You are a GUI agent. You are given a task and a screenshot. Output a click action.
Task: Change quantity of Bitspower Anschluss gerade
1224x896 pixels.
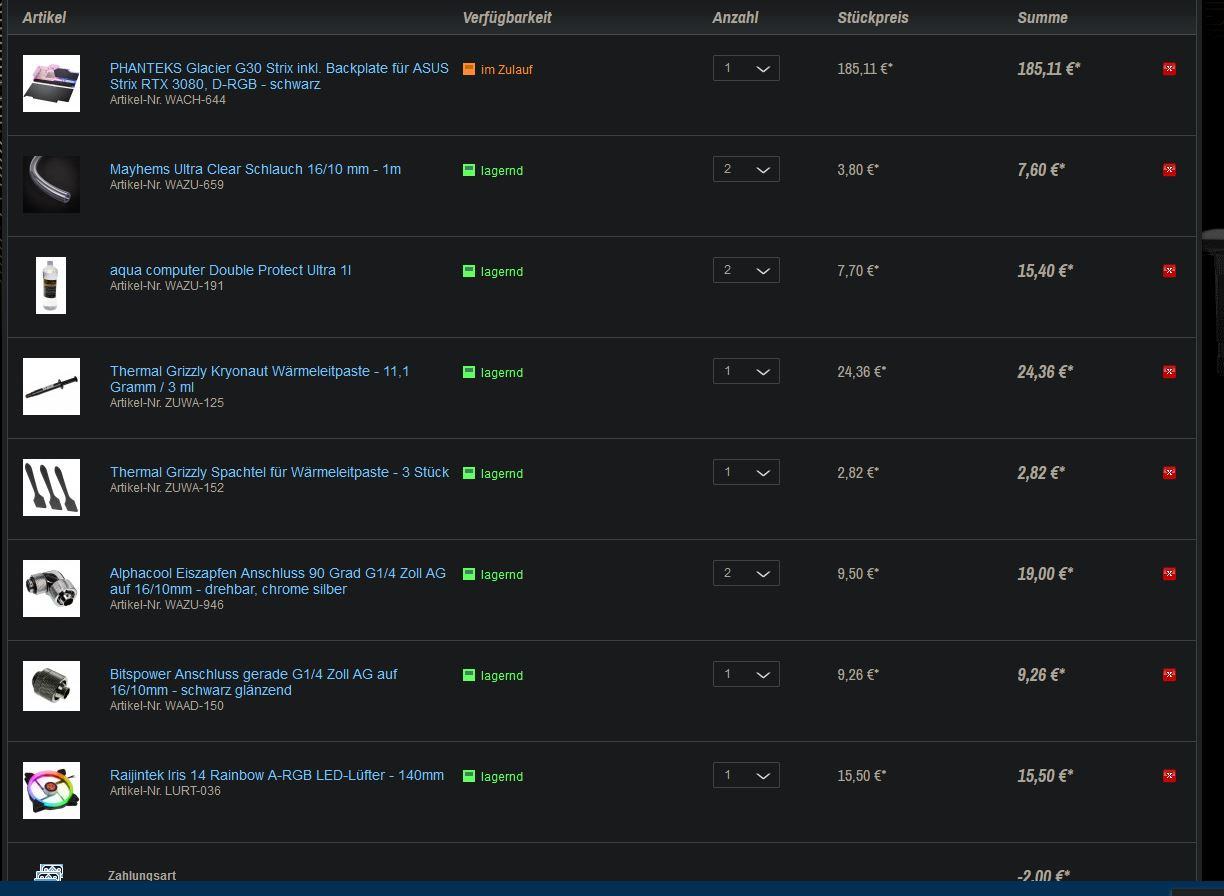(x=746, y=674)
